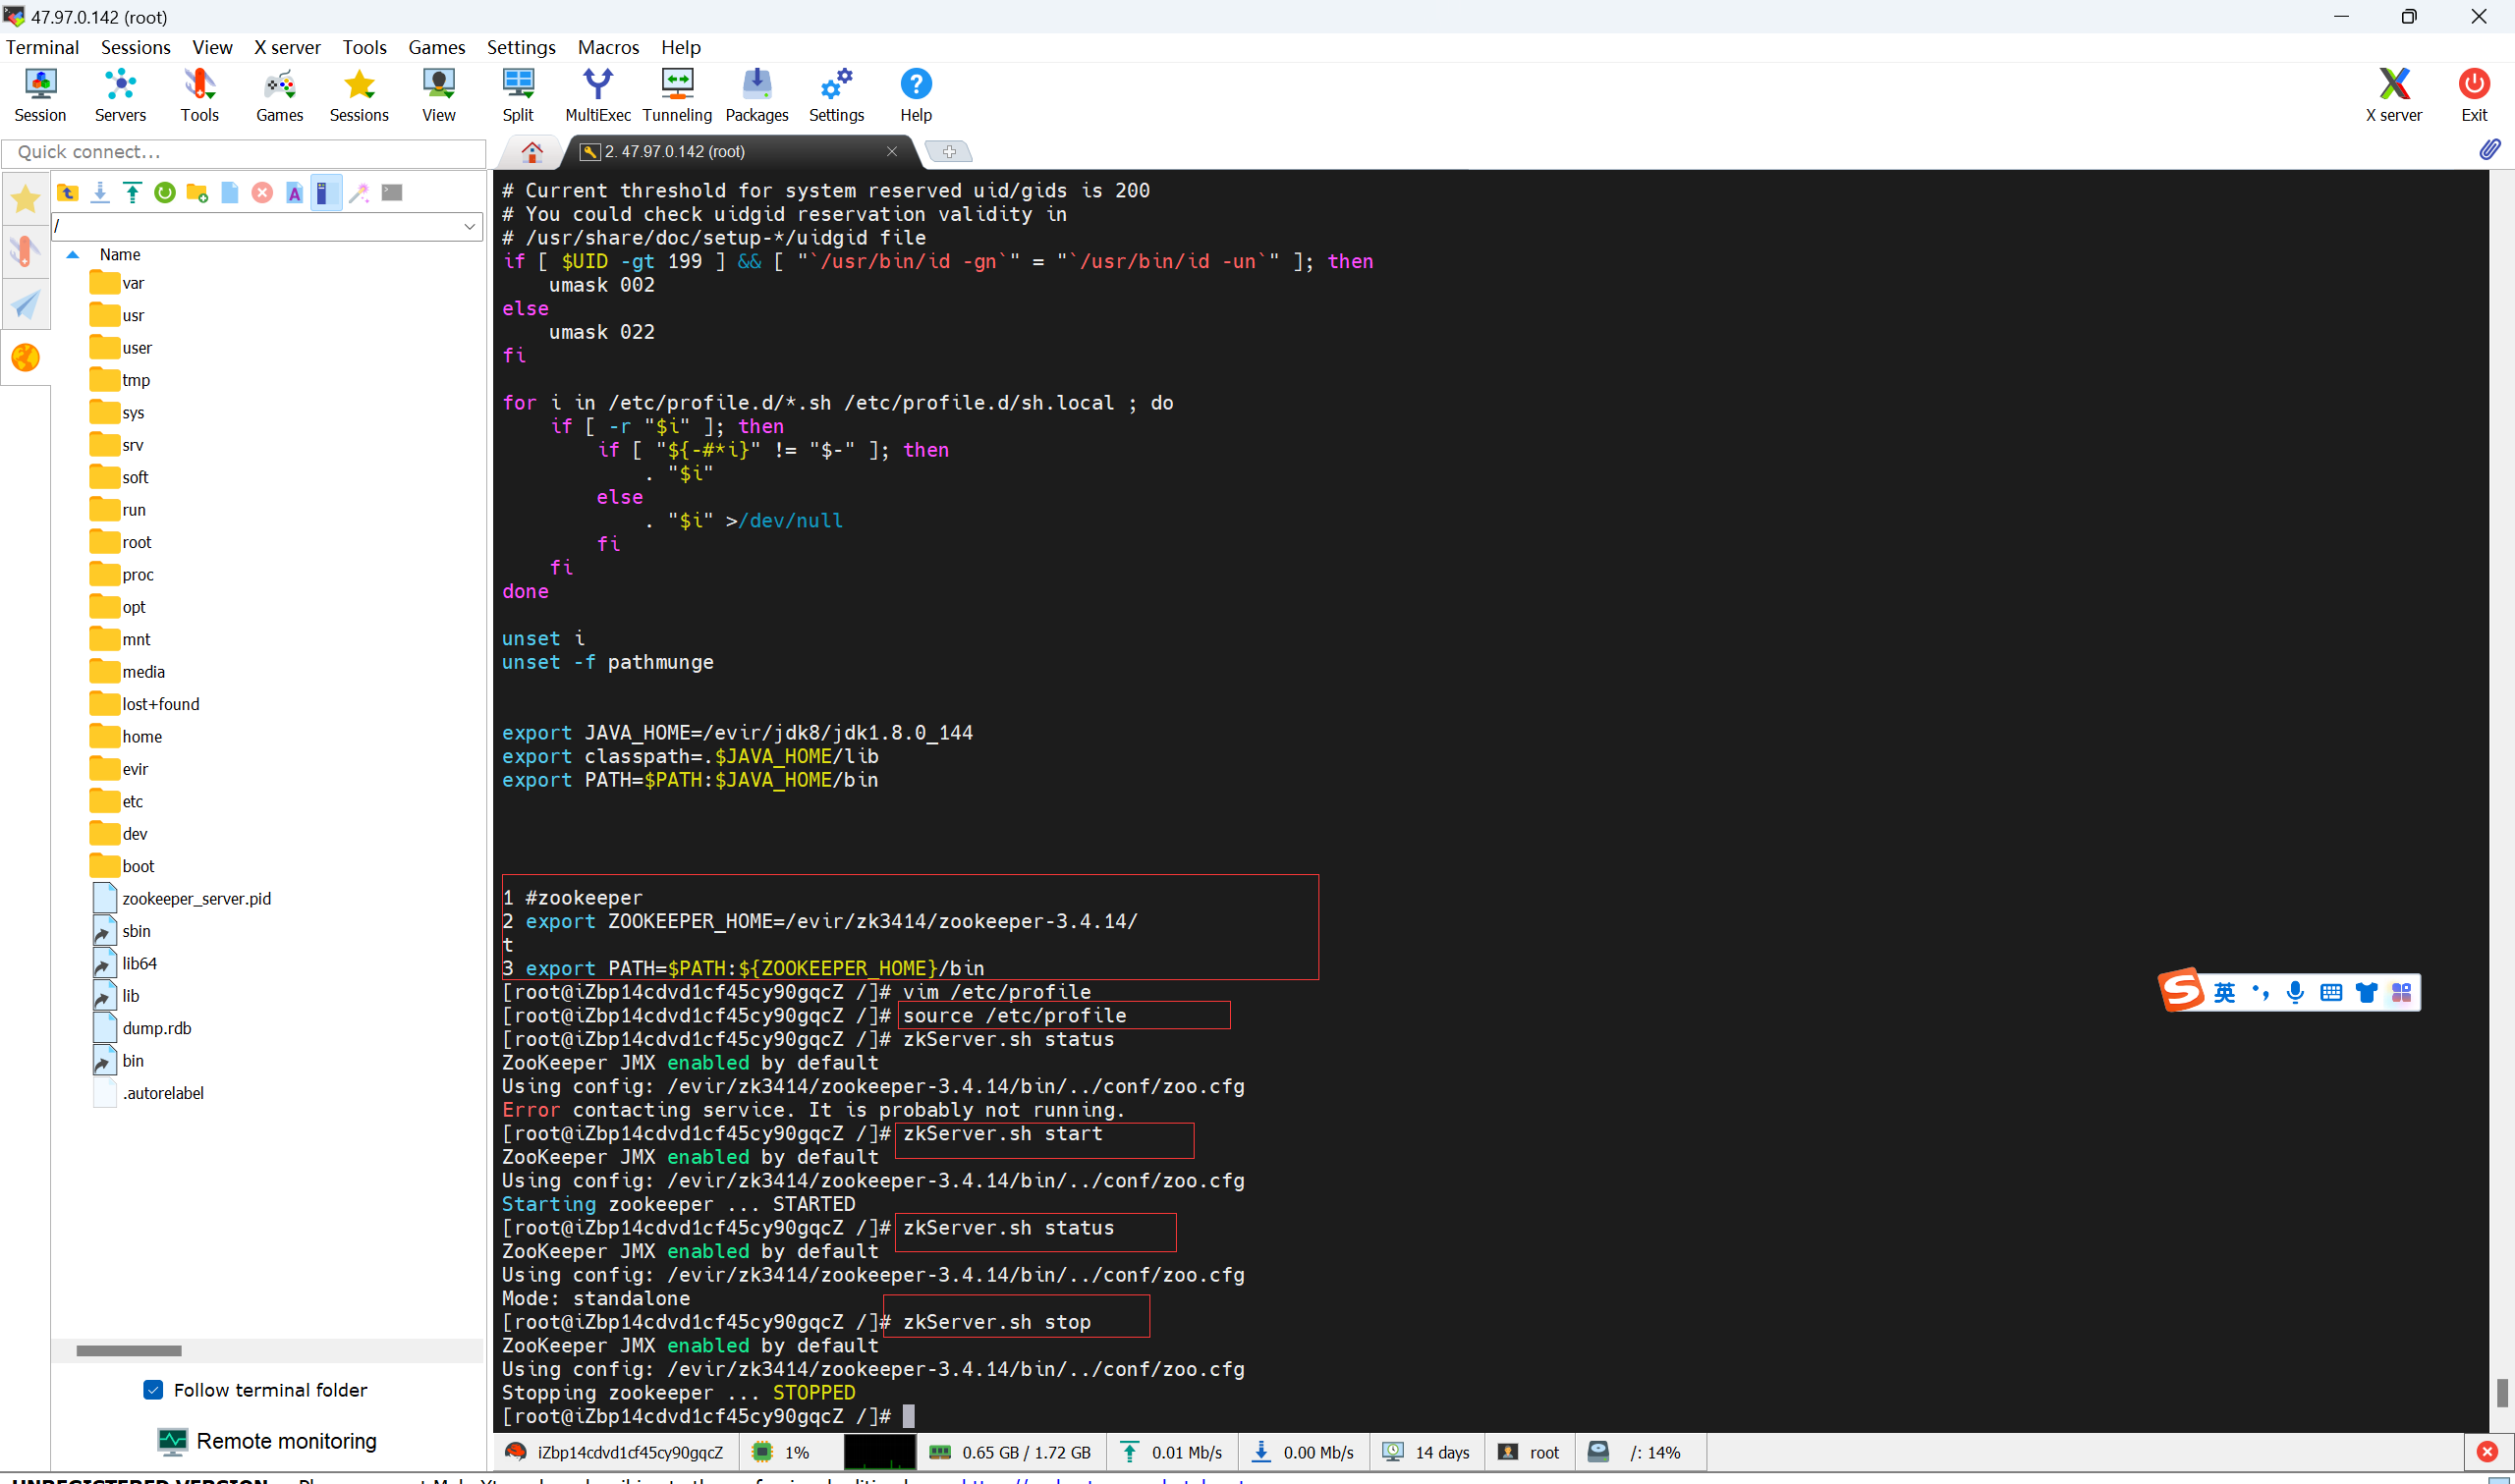2515x1484 pixels.
Task: Click Name column sort arrow
Action: click(72, 255)
